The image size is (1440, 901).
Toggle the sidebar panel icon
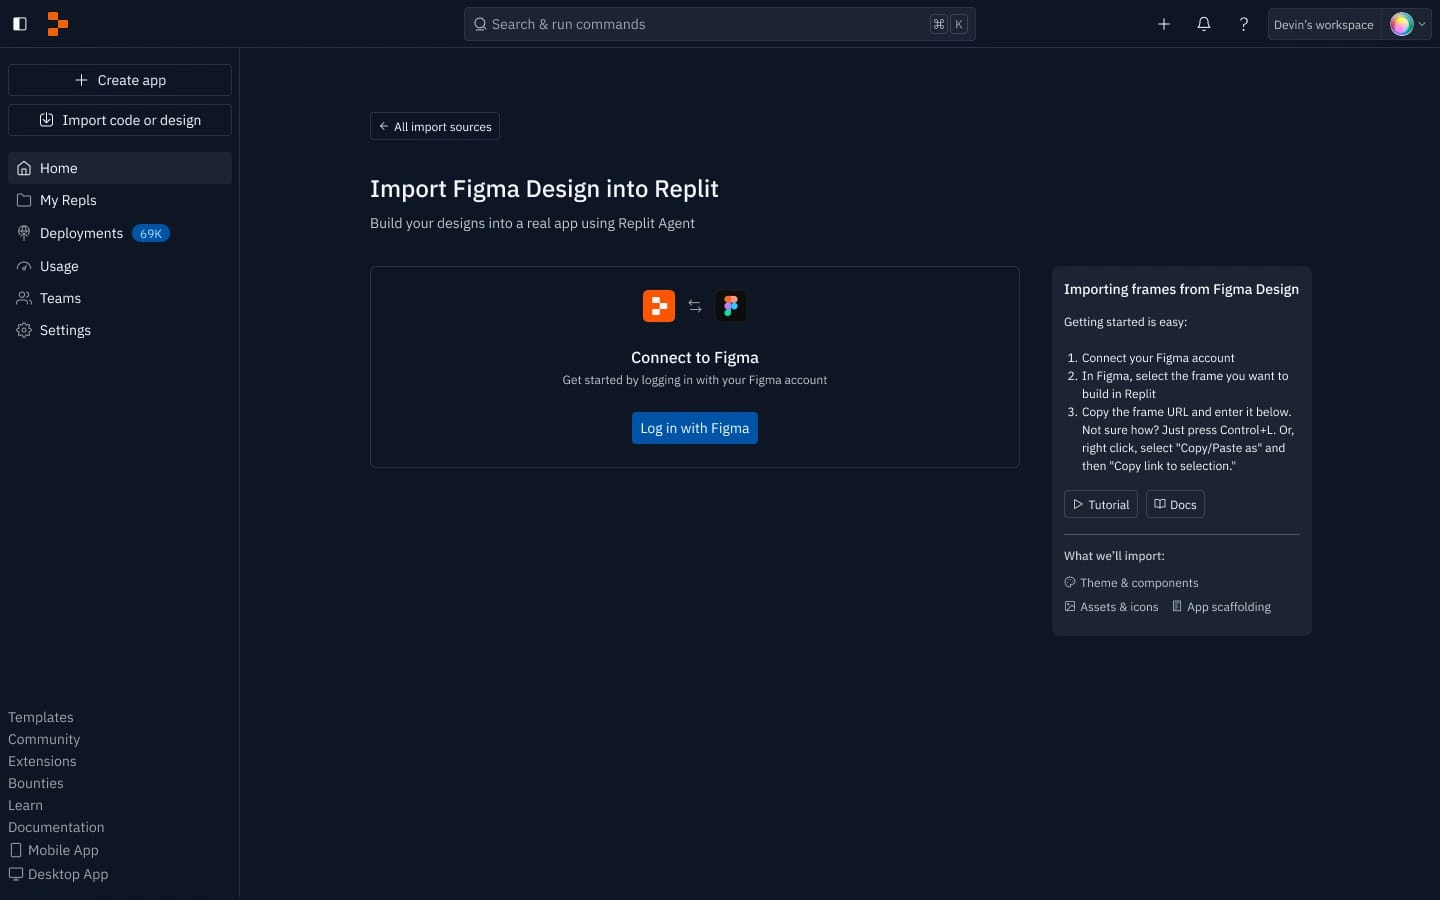20,24
